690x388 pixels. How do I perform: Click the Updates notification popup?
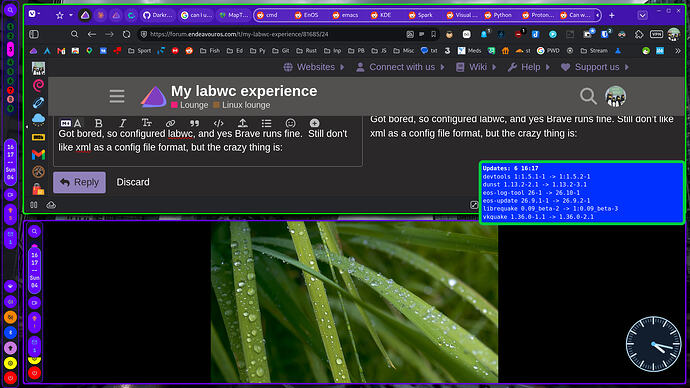(x=581, y=193)
